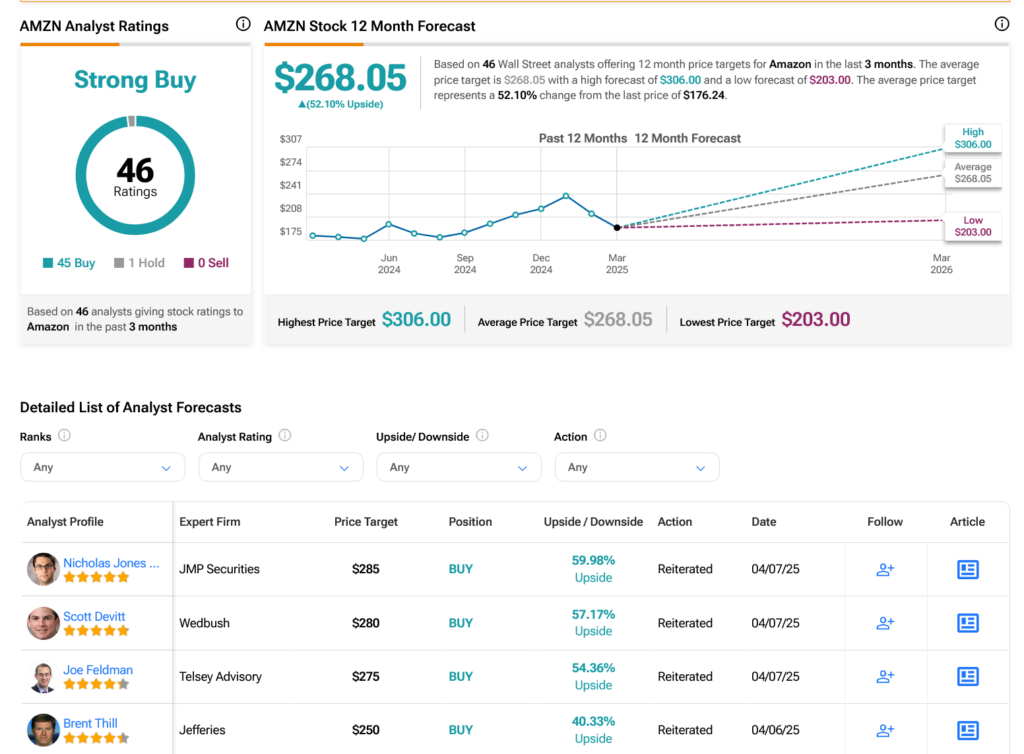Open article icon for Brent Thill row
1024x754 pixels.
point(967,730)
